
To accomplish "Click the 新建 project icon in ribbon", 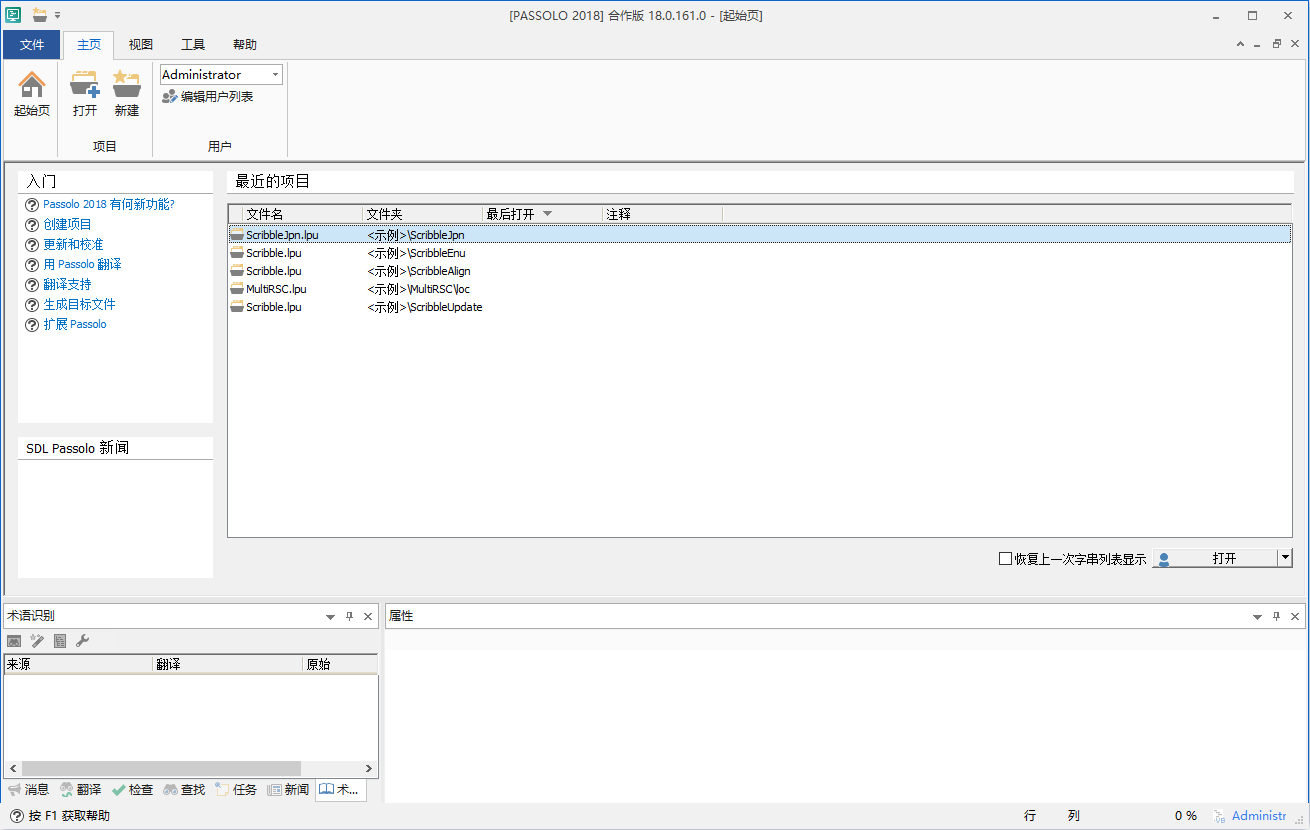I will tap(126, 85).
